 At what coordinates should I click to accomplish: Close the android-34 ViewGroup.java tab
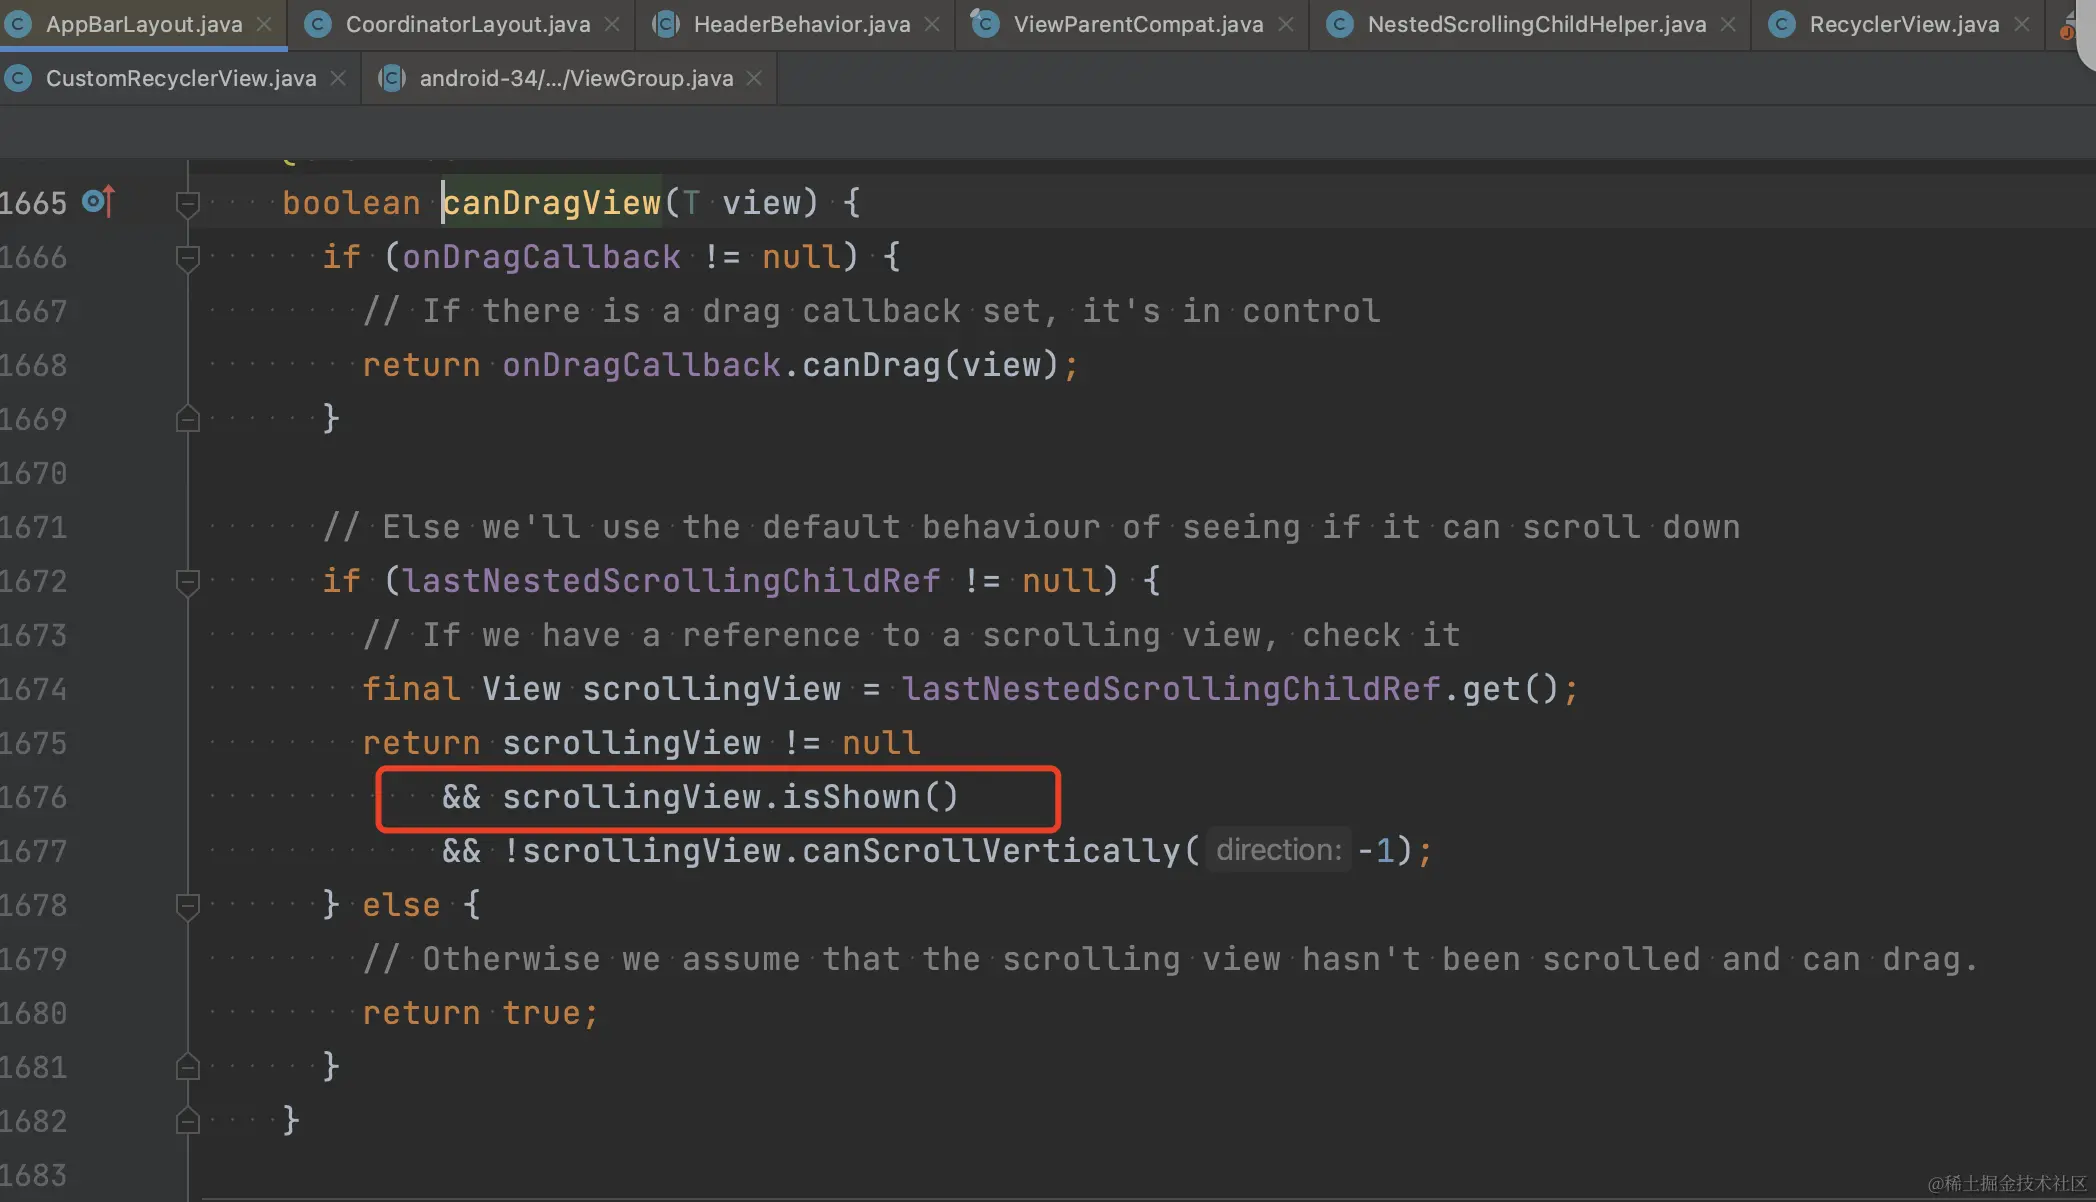pyautogui.click(x=754, y=78)
